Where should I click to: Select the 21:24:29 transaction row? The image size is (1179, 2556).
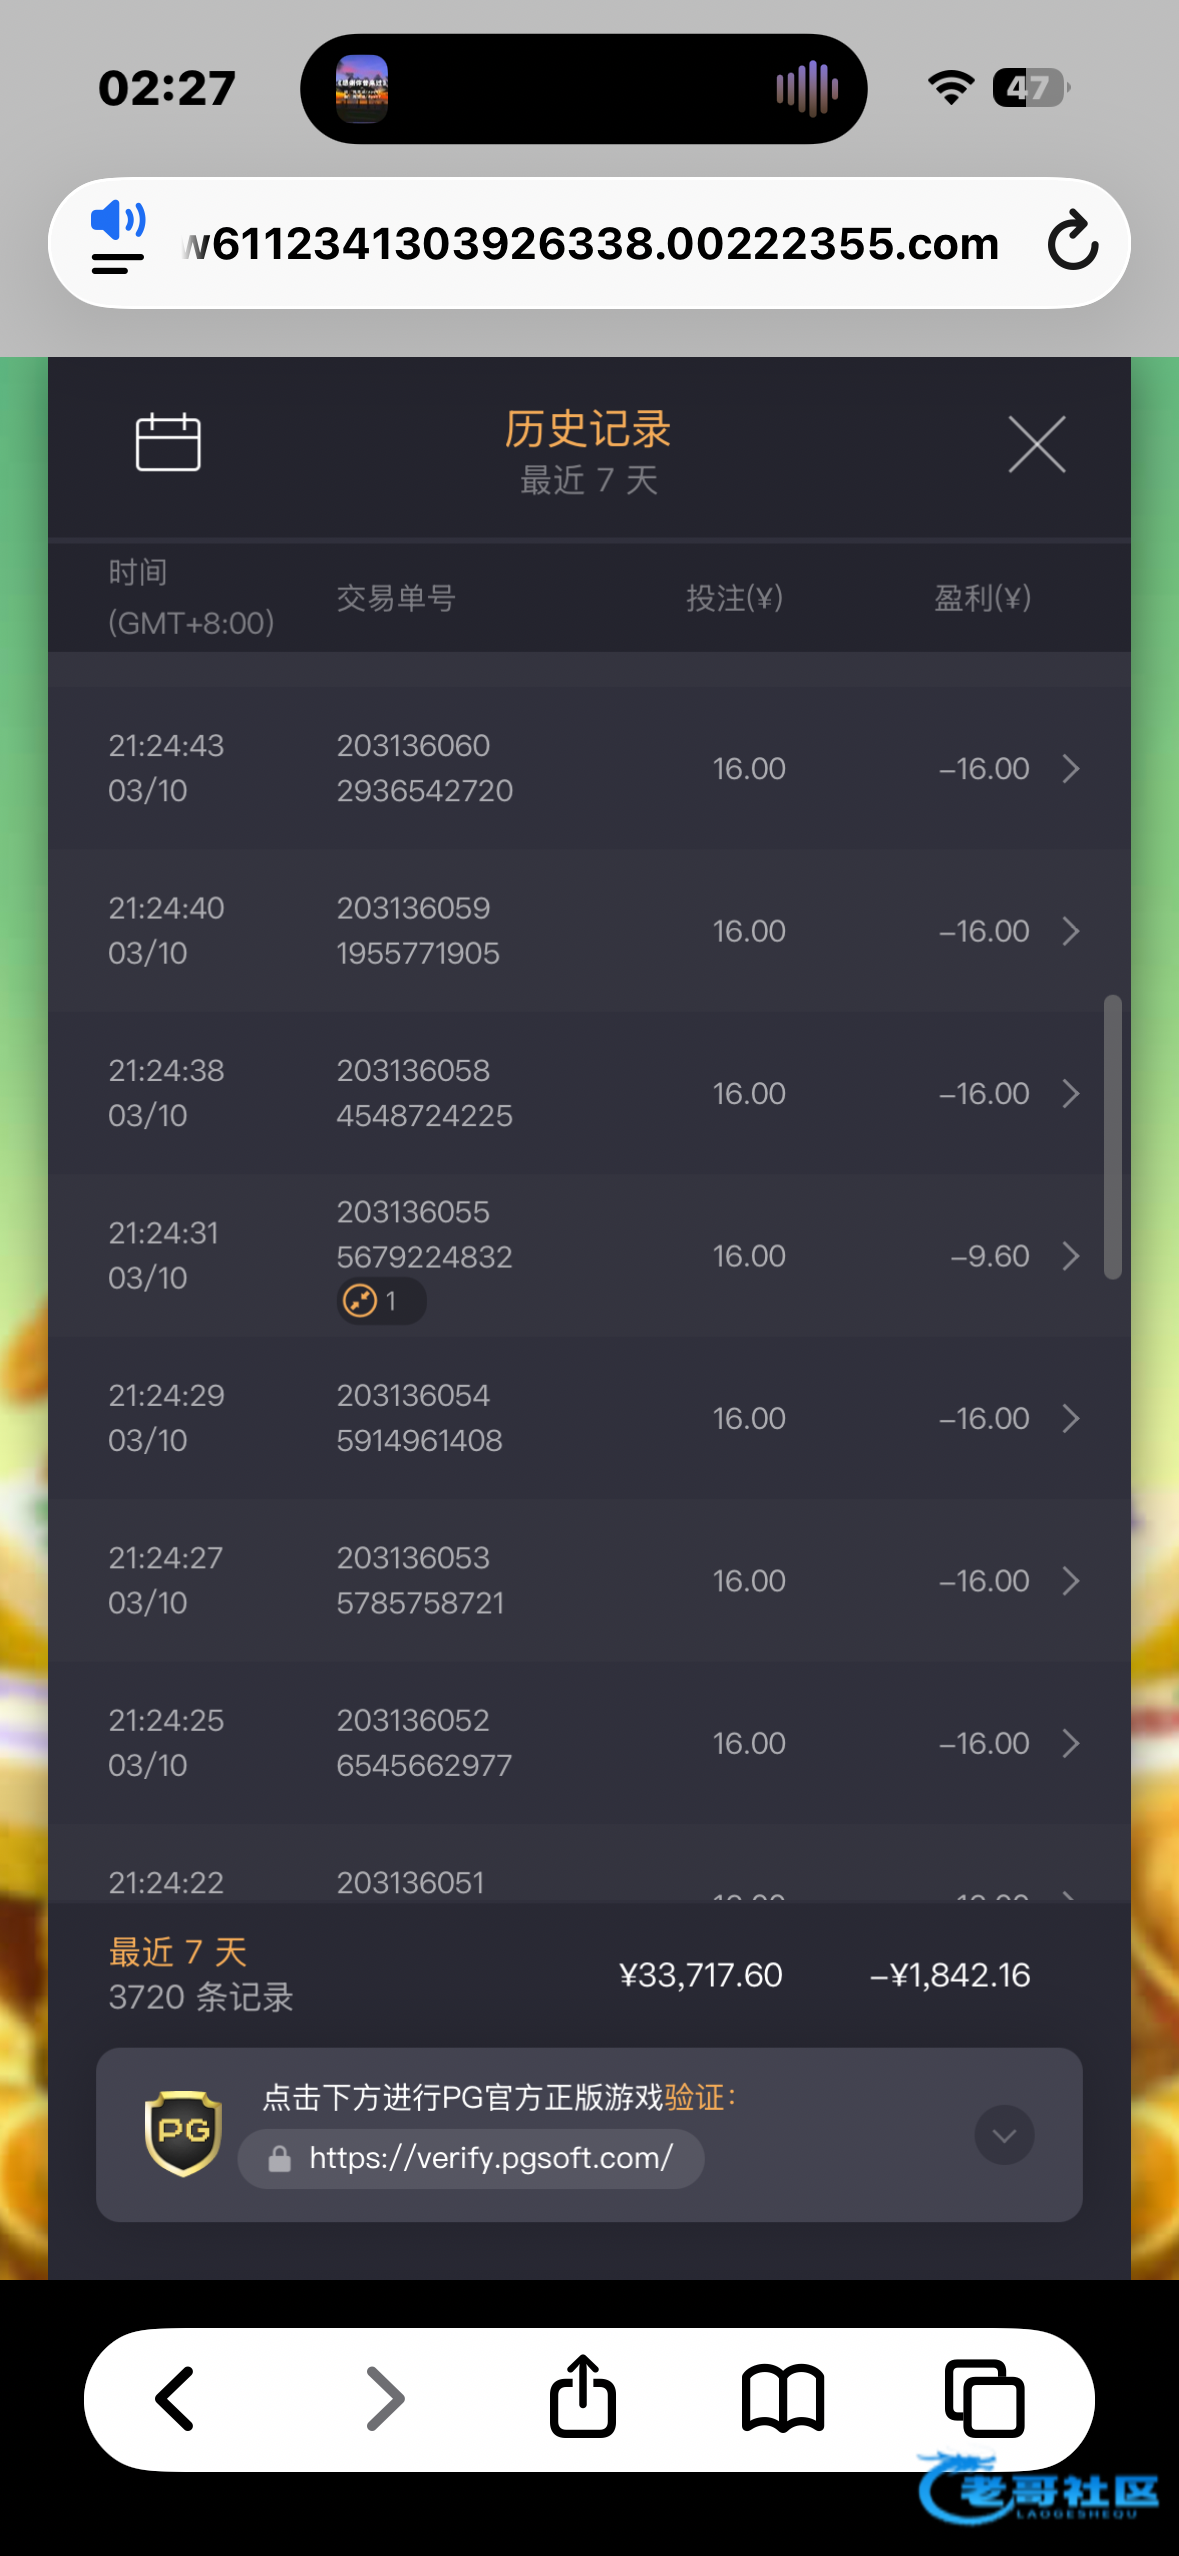click(590, 1418)
